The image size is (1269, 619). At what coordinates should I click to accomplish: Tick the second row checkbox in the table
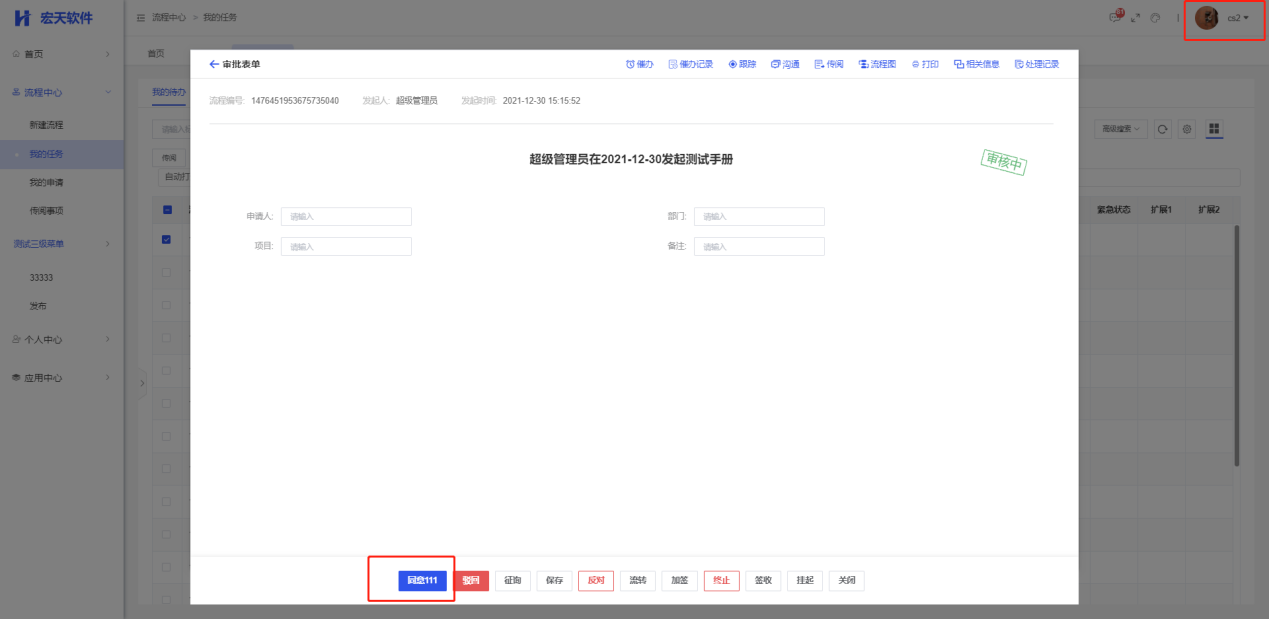click(x=167, y=272)
